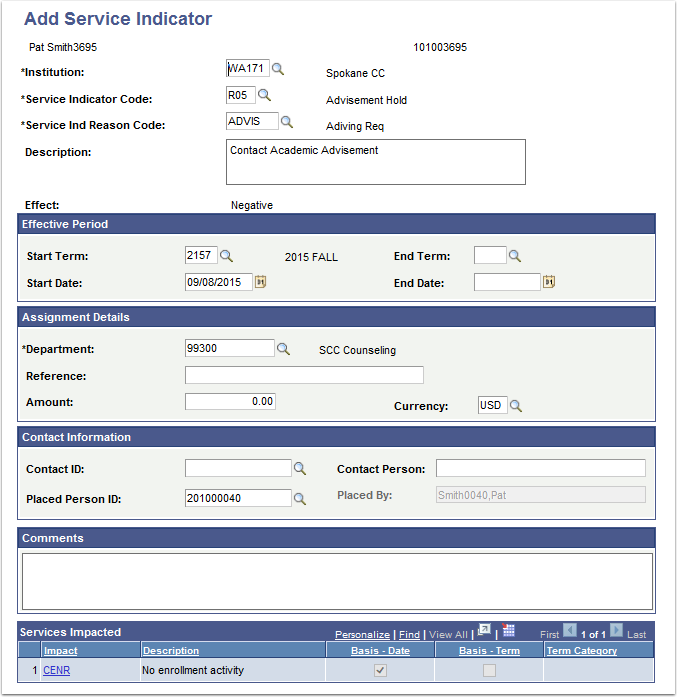The width and height of the screenshot is (677, 697).
Task: Sort by Basis - Term column header
Action: [x=489, y=651]
